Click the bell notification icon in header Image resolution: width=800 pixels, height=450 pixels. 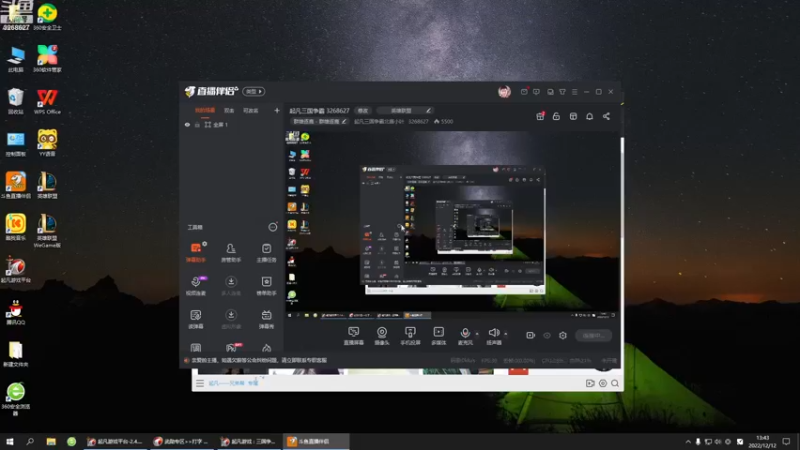(x=589, y=116)
